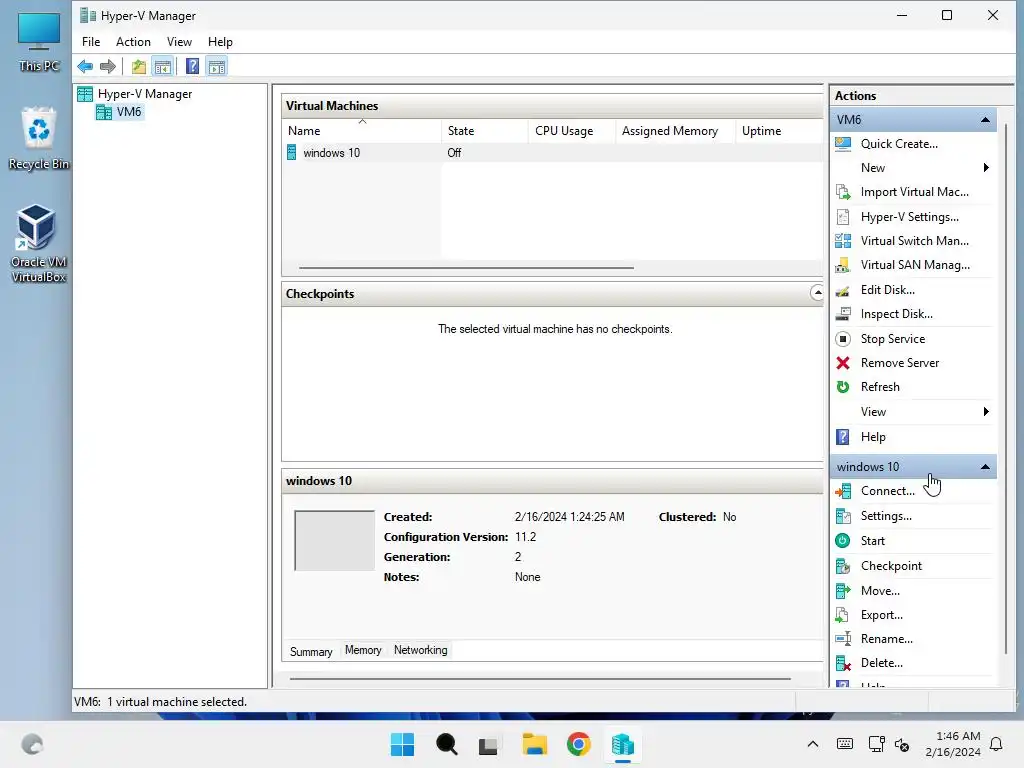Open the View menu in menu bar
Viewport: 1024px width, 768px height.
tap(179, 42)
